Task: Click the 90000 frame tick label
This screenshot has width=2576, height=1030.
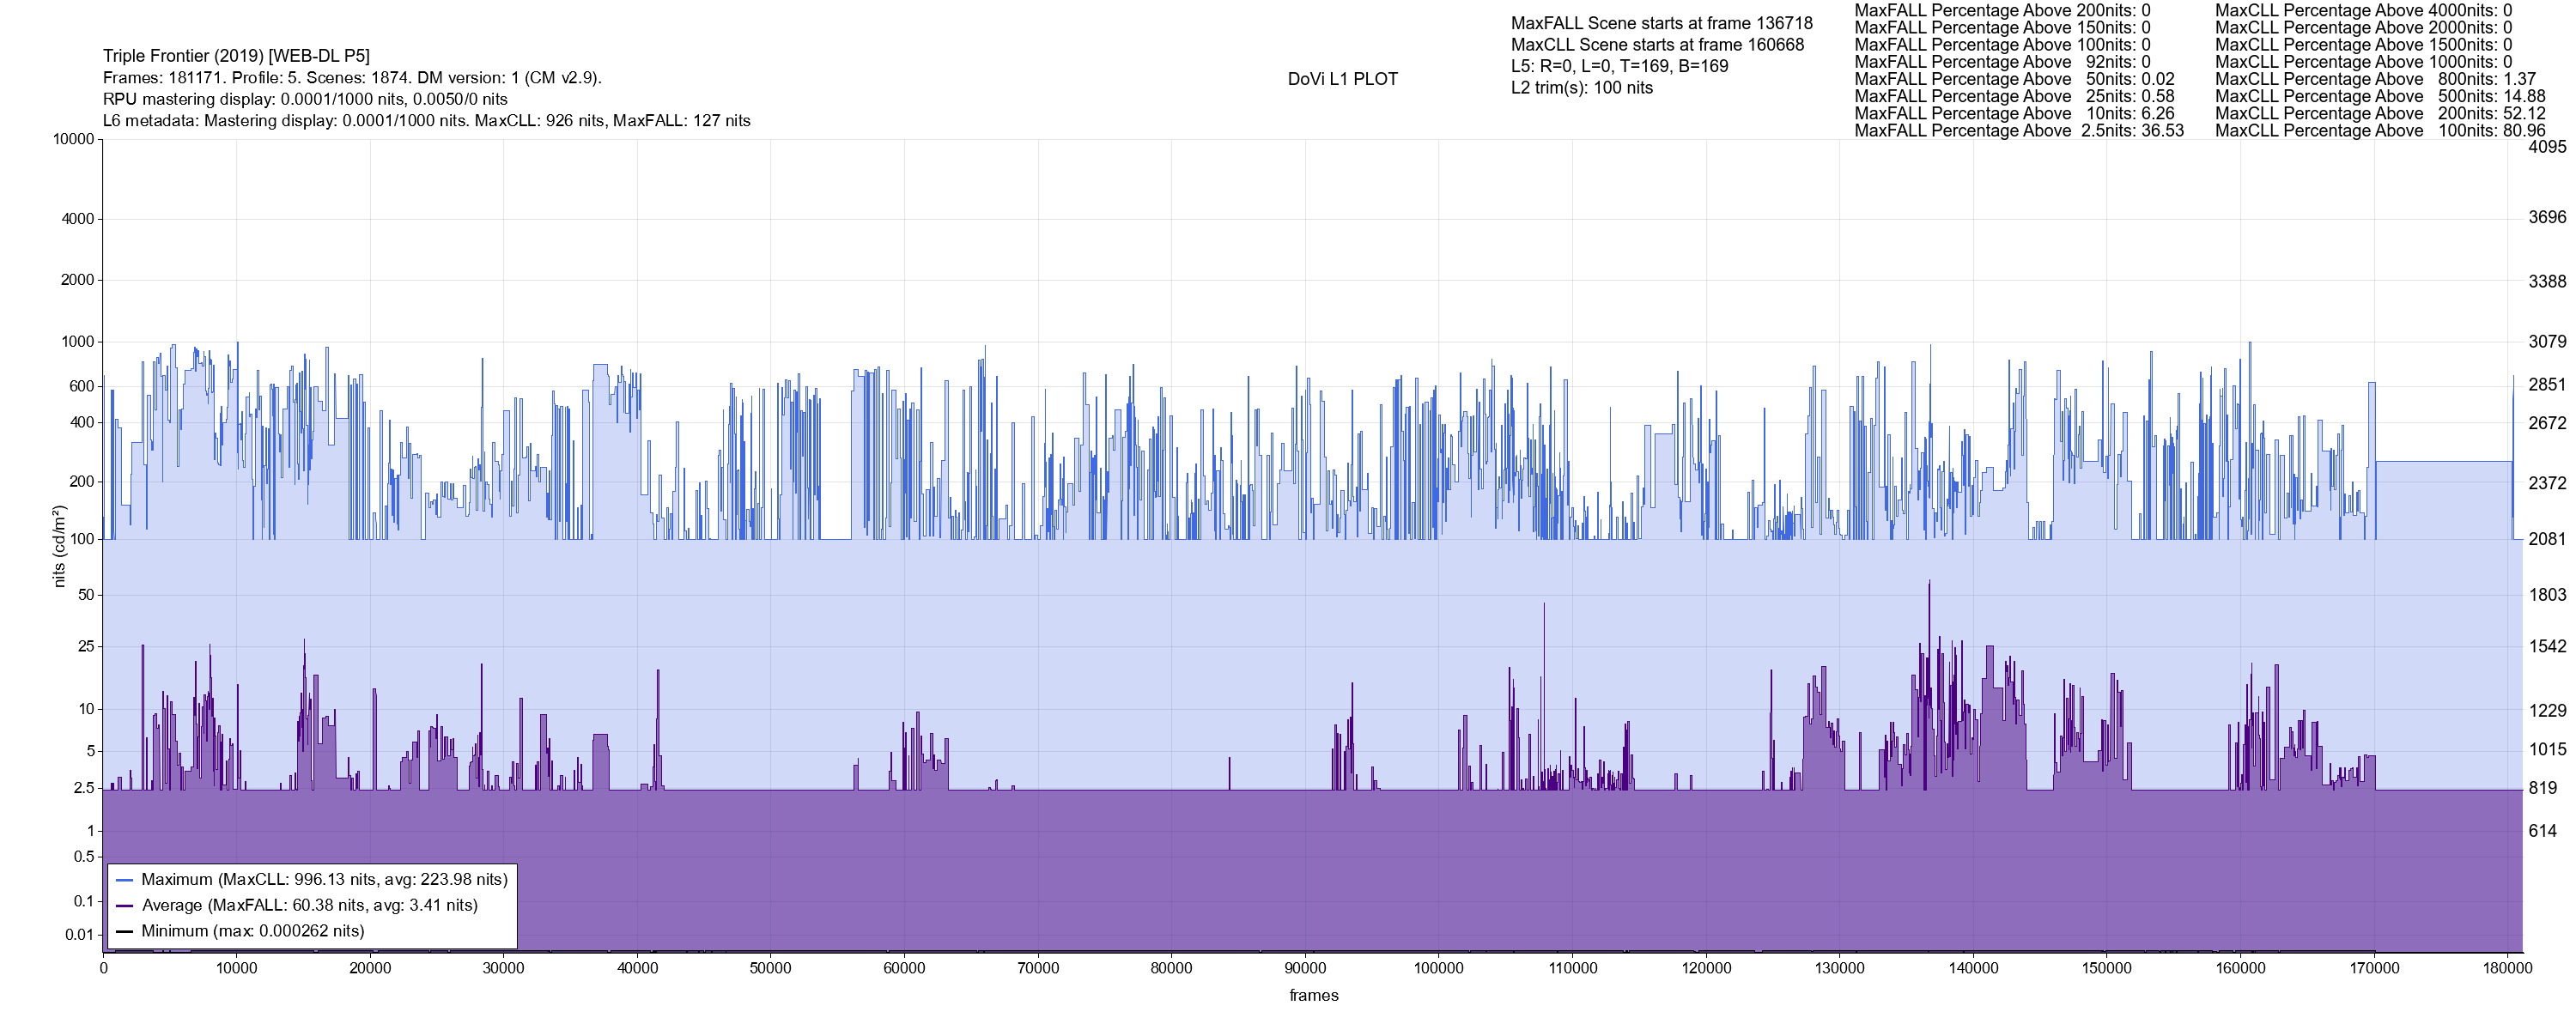Action: point(1305,968)
